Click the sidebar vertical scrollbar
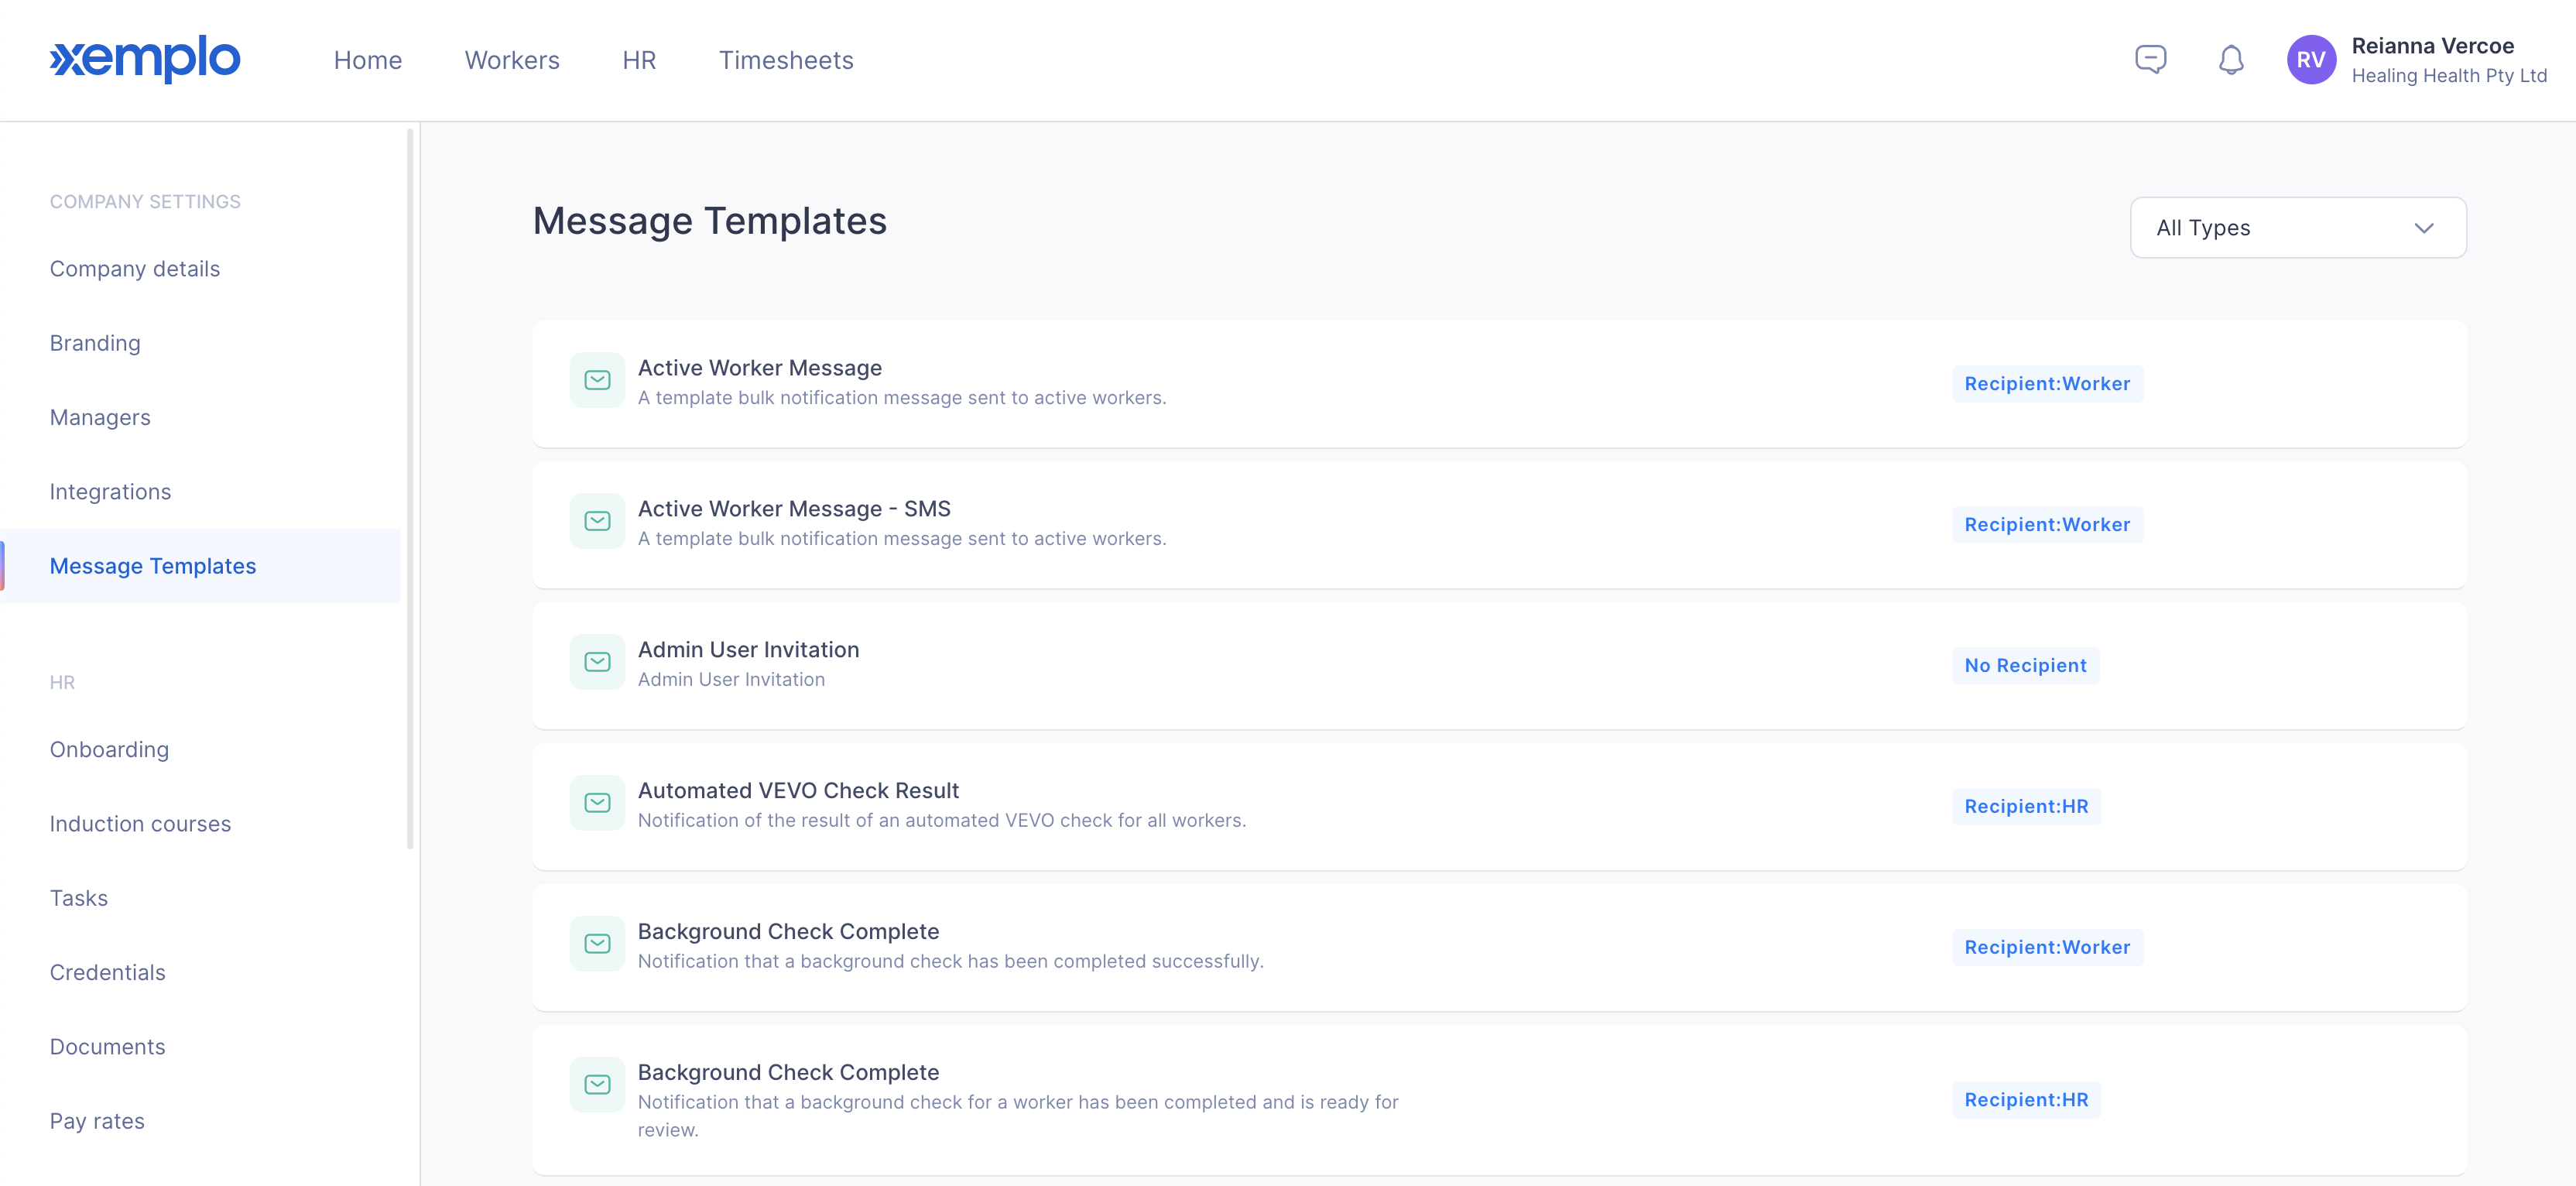This screenshot has width=2576, height=1186. click(410, 488)
